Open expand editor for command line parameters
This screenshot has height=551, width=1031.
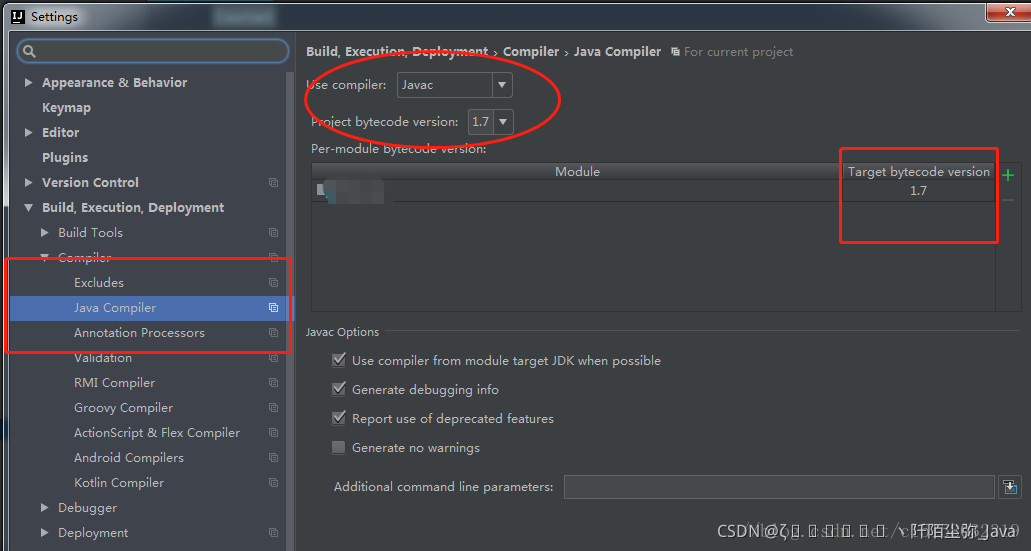1010,487
